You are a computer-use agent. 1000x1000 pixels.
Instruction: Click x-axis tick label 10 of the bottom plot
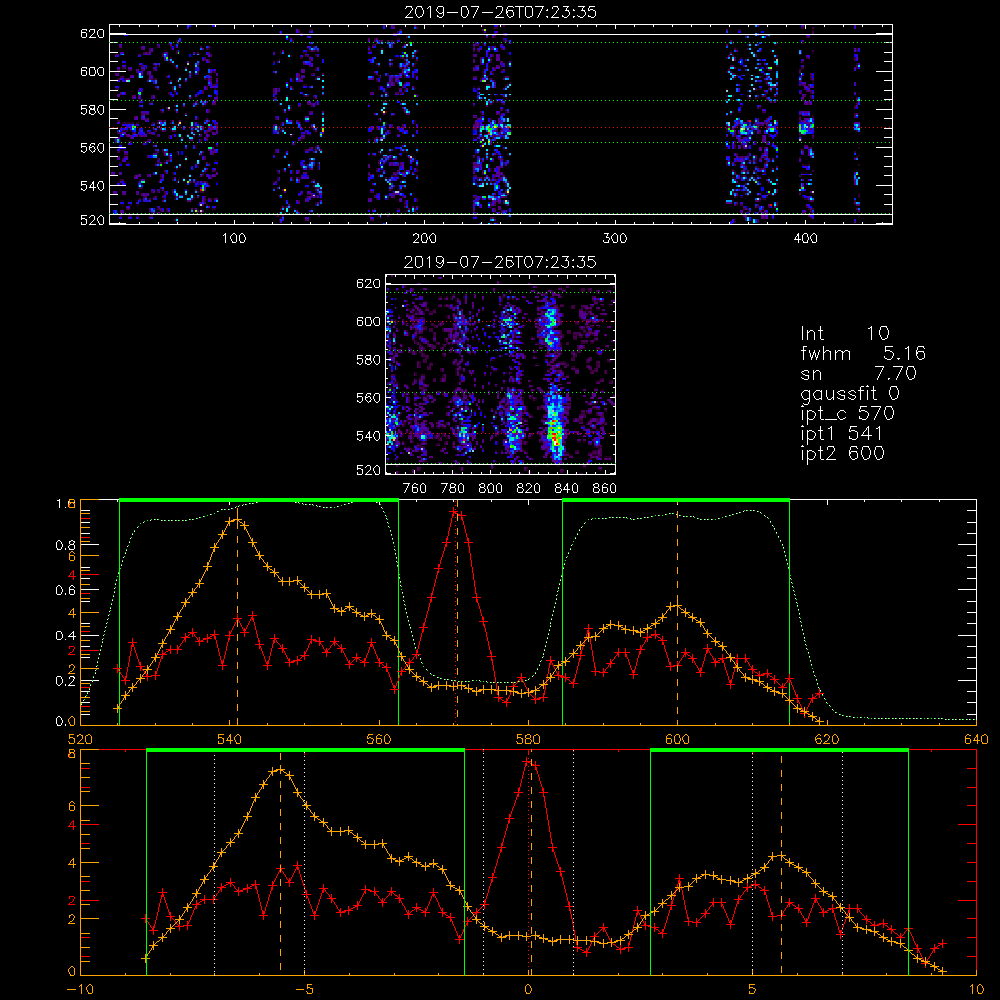tap(976, 990)
